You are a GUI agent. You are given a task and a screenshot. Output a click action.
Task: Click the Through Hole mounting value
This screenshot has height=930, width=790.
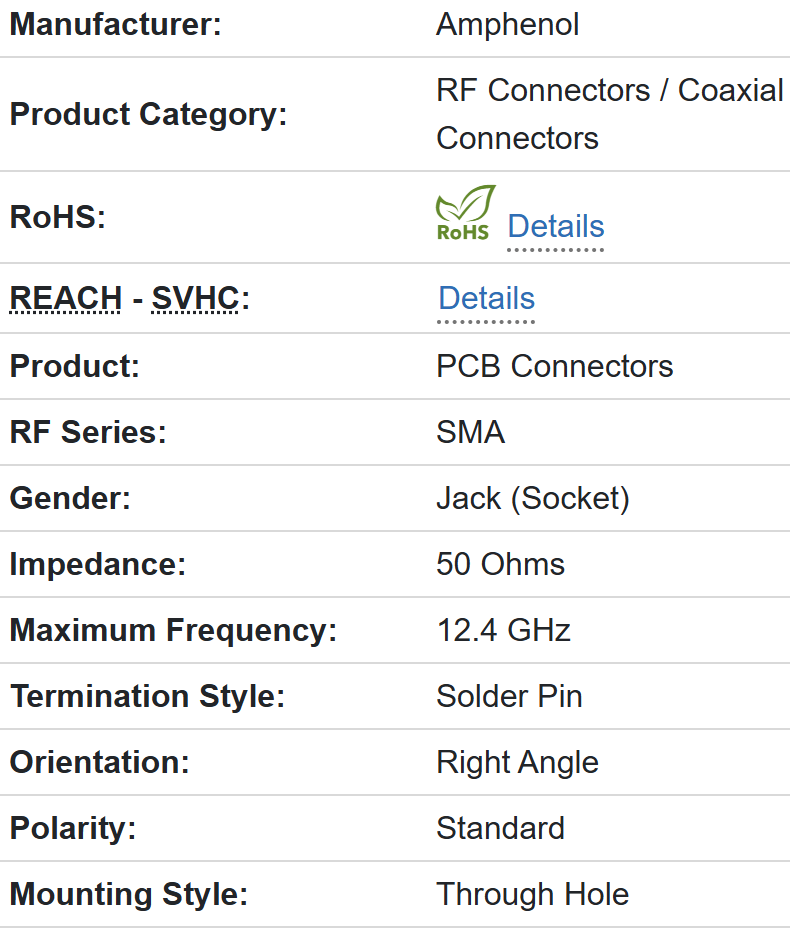(532, 894)
